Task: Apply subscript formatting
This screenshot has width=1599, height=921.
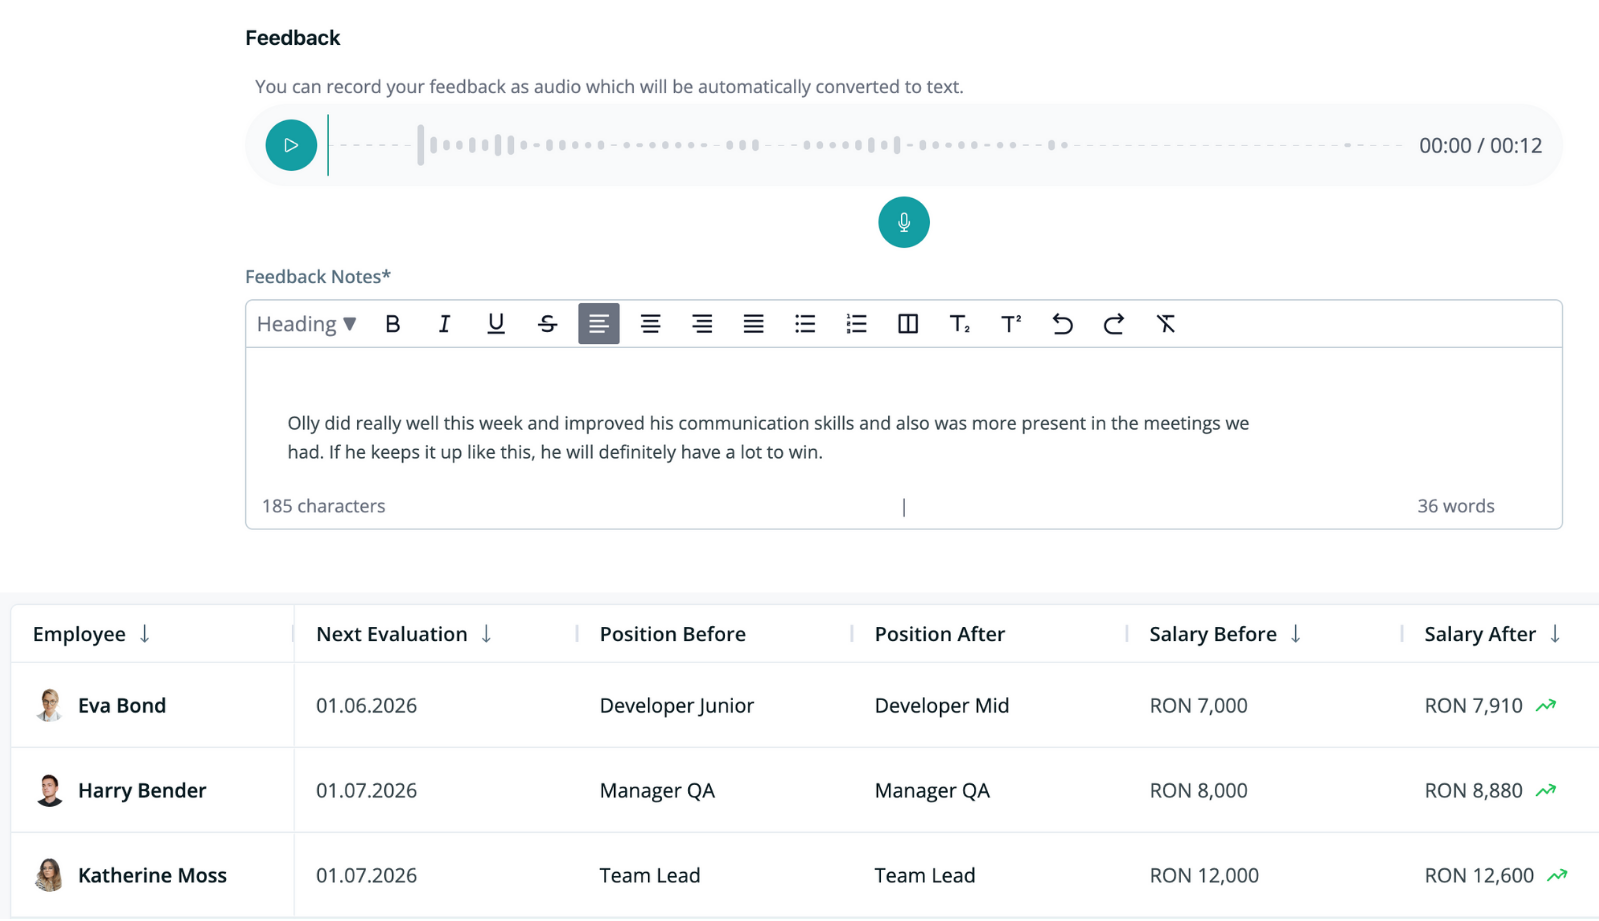Action: pos(959,324)
